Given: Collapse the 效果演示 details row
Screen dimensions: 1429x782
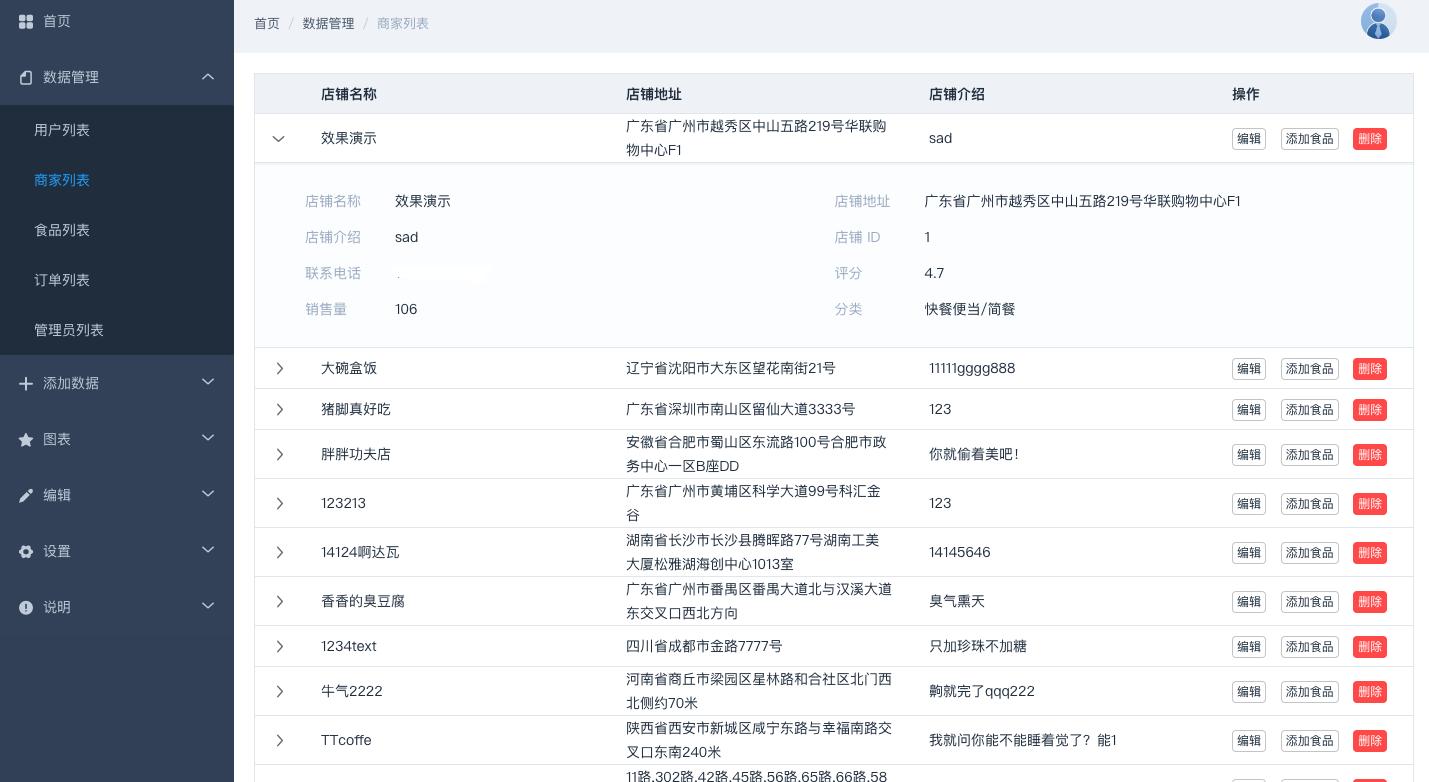Looking at the screenshot, I should pyautogui.click(x=278, y=139).
